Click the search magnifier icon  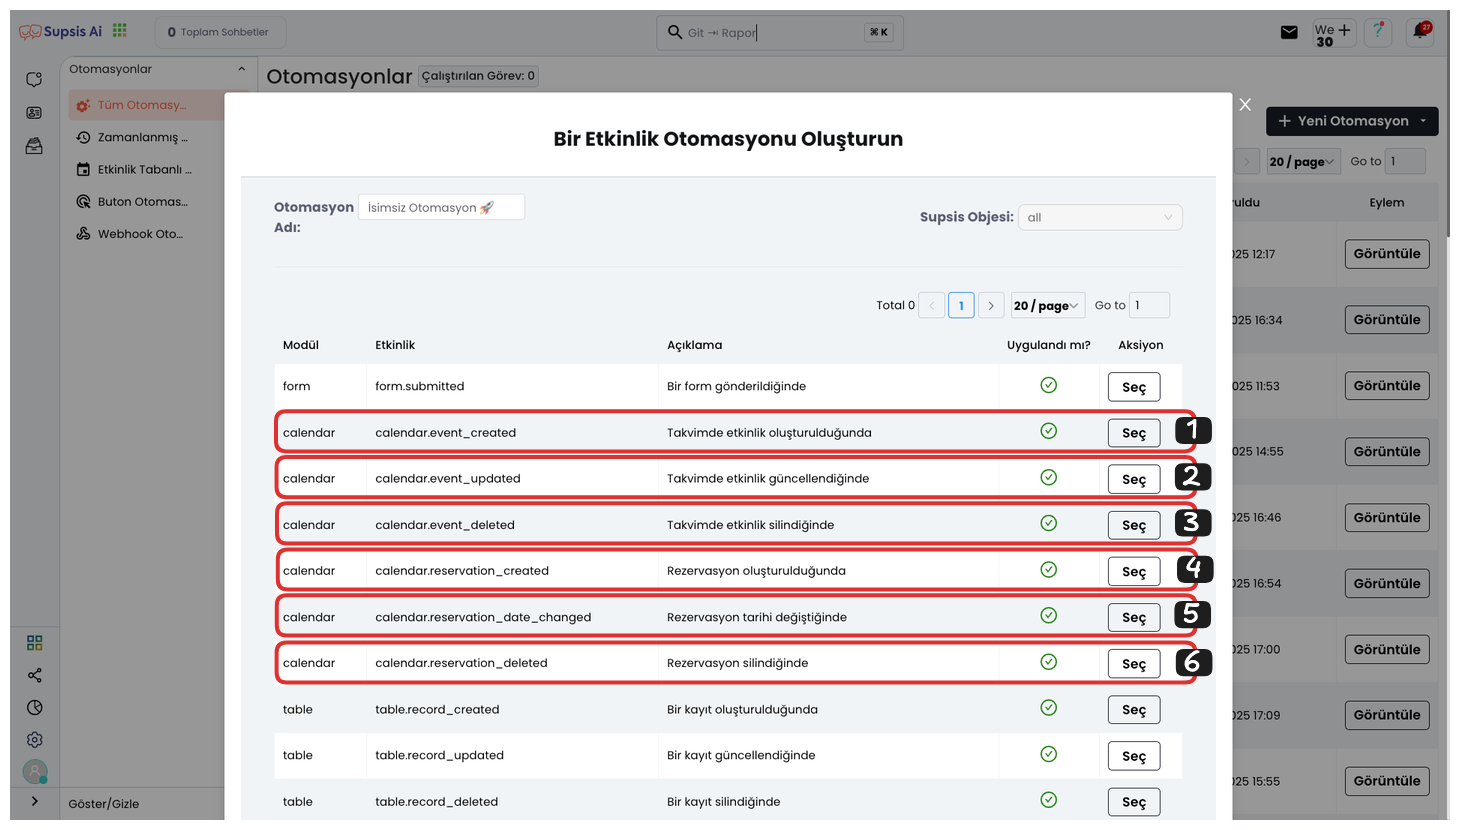coord(675,32)
